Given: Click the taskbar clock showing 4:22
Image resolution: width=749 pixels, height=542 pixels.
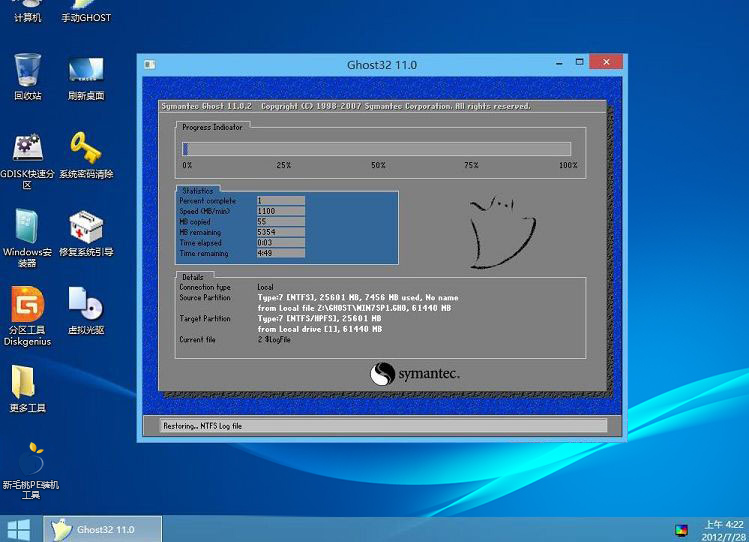Looking at the screenshot, I should coord(723,530).
